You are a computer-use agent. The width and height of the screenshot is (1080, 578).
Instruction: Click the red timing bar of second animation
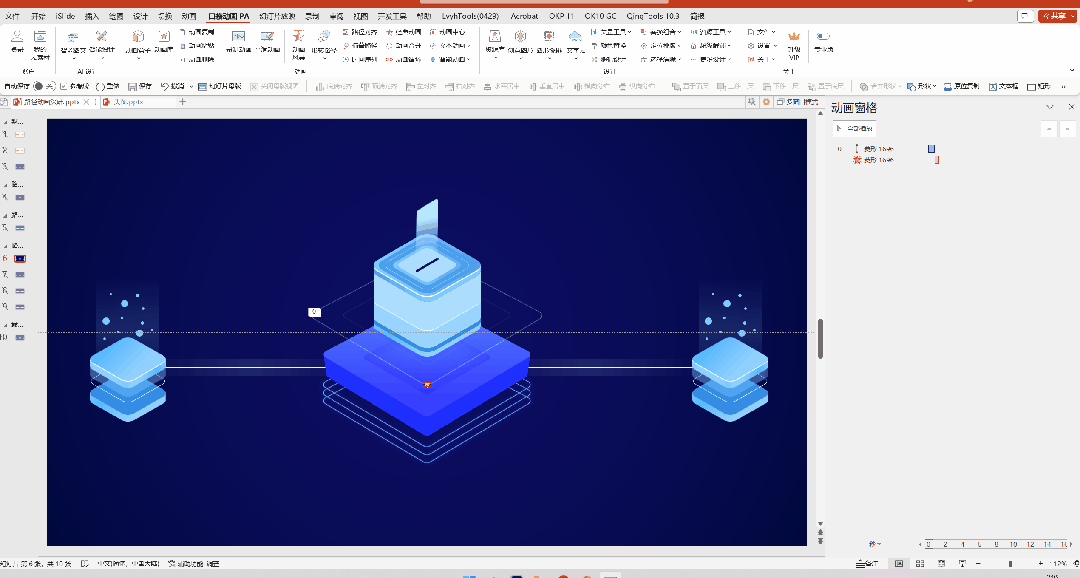pyautogui.click(x=937, y=160)
